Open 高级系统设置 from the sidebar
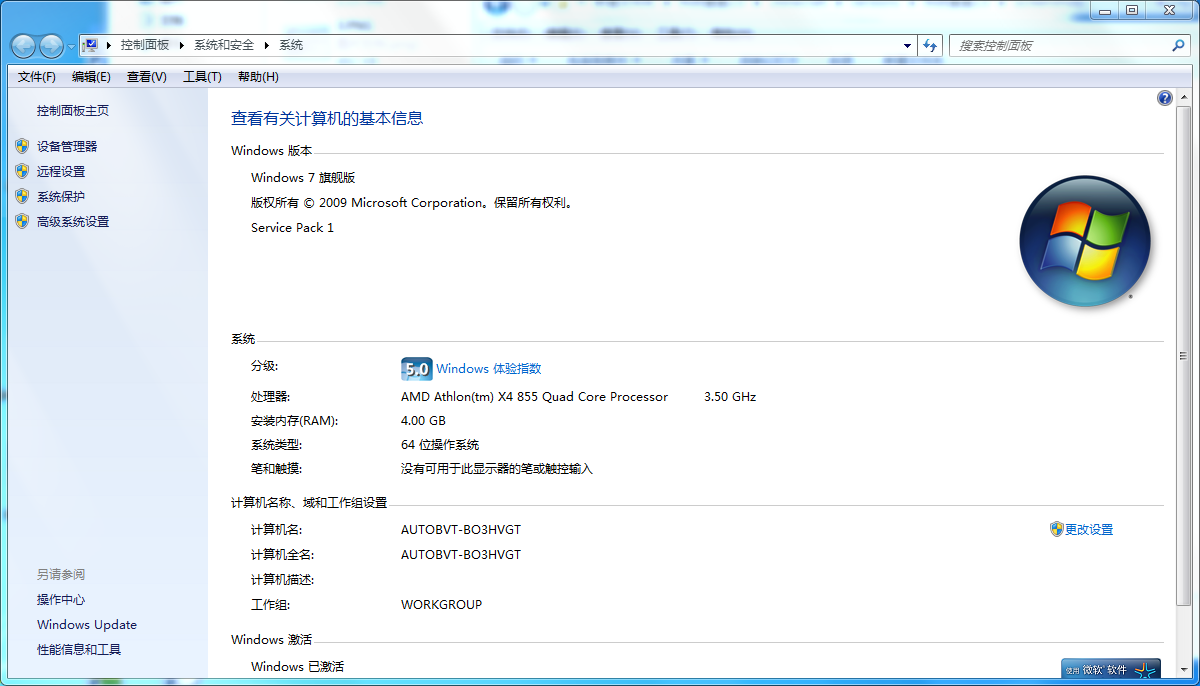This screenshot has width=1200, height=686. [73, 221]
